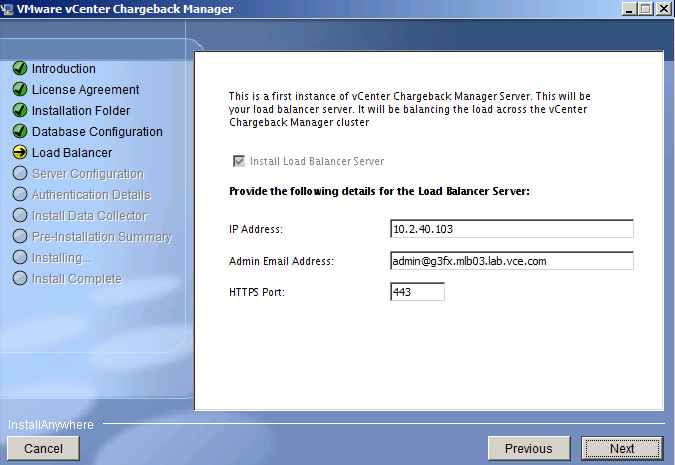Viewport: 675px width, 465px height.
Task: Click the VMware app icon in title bar
Action: click(x=6, y=9)
